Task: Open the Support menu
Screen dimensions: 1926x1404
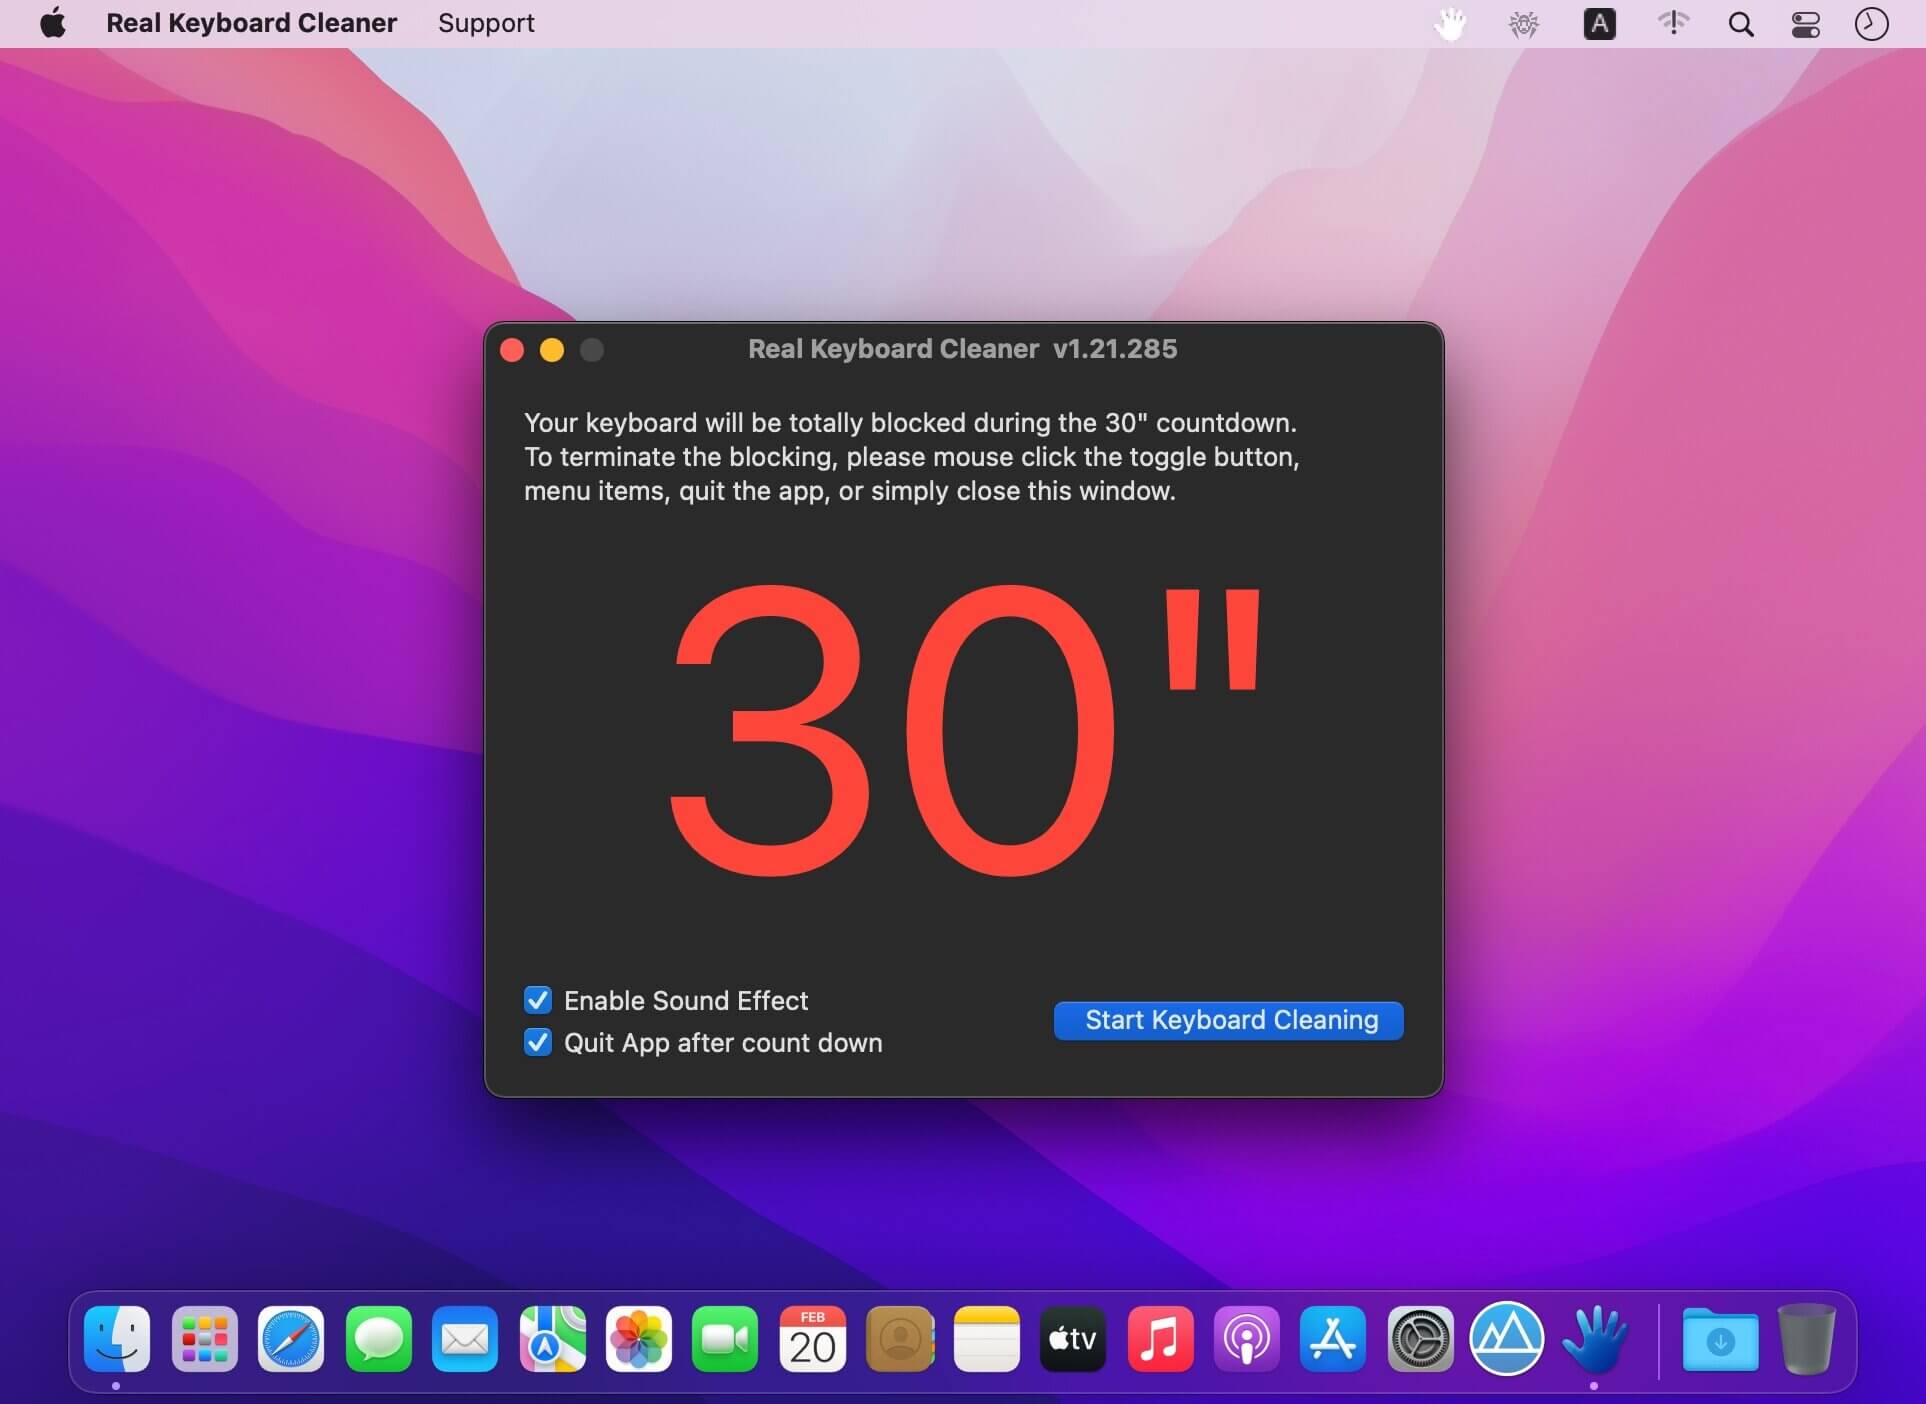Action: [x=486, y=23]
